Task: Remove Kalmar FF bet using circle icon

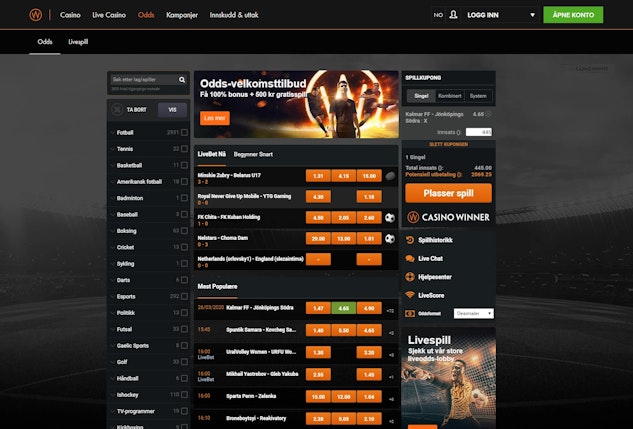Action: tap(488, 114)
